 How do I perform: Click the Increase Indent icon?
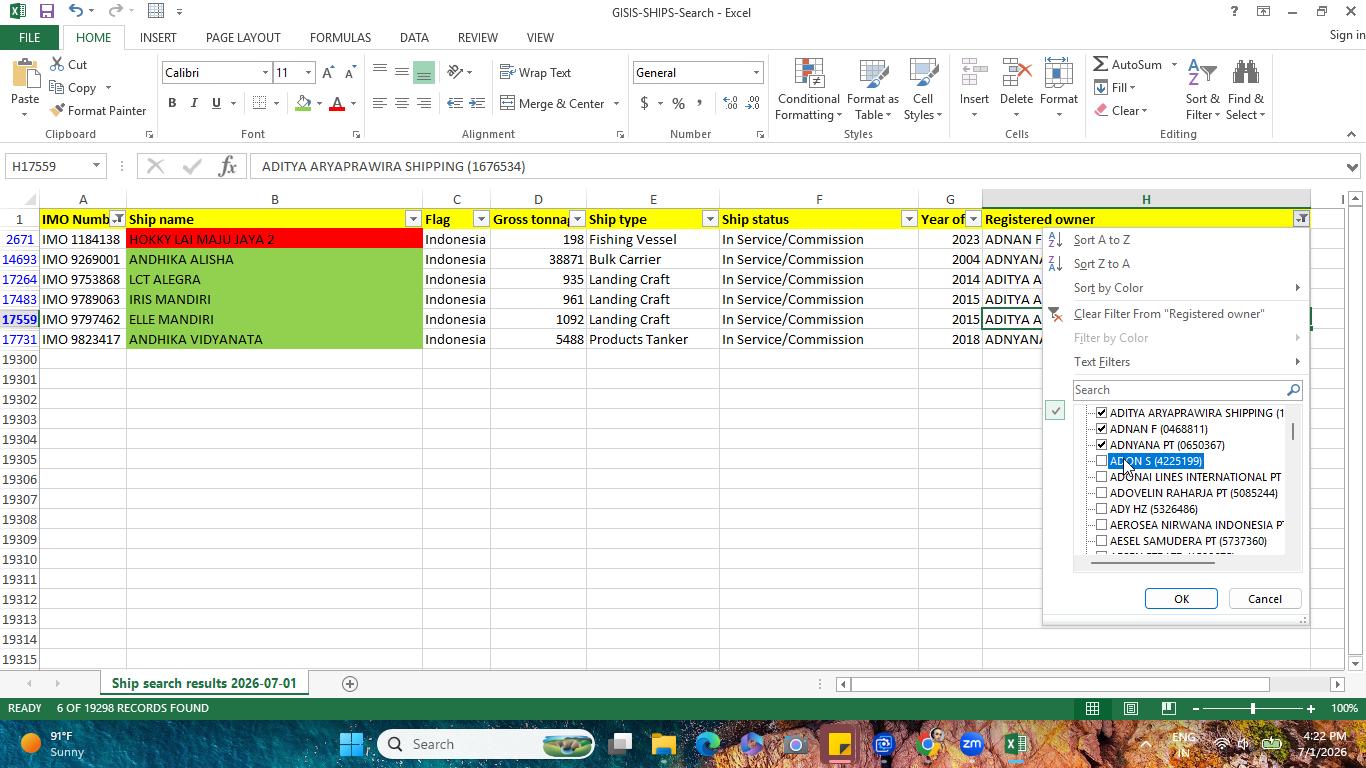477,103
